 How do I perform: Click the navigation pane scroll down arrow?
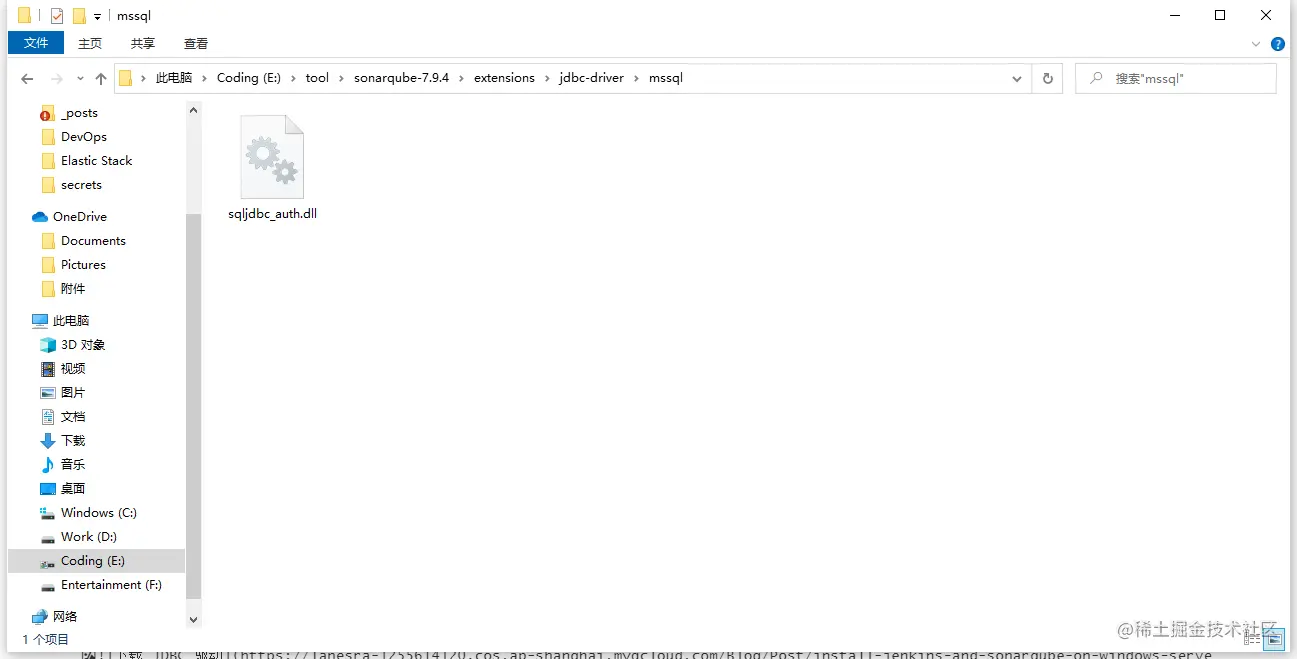click(x=194, y=620)
